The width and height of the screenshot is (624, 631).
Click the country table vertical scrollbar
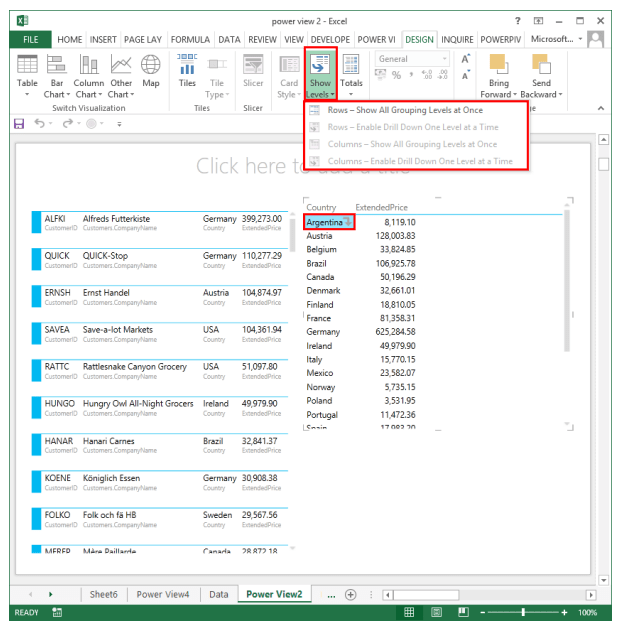567,280
